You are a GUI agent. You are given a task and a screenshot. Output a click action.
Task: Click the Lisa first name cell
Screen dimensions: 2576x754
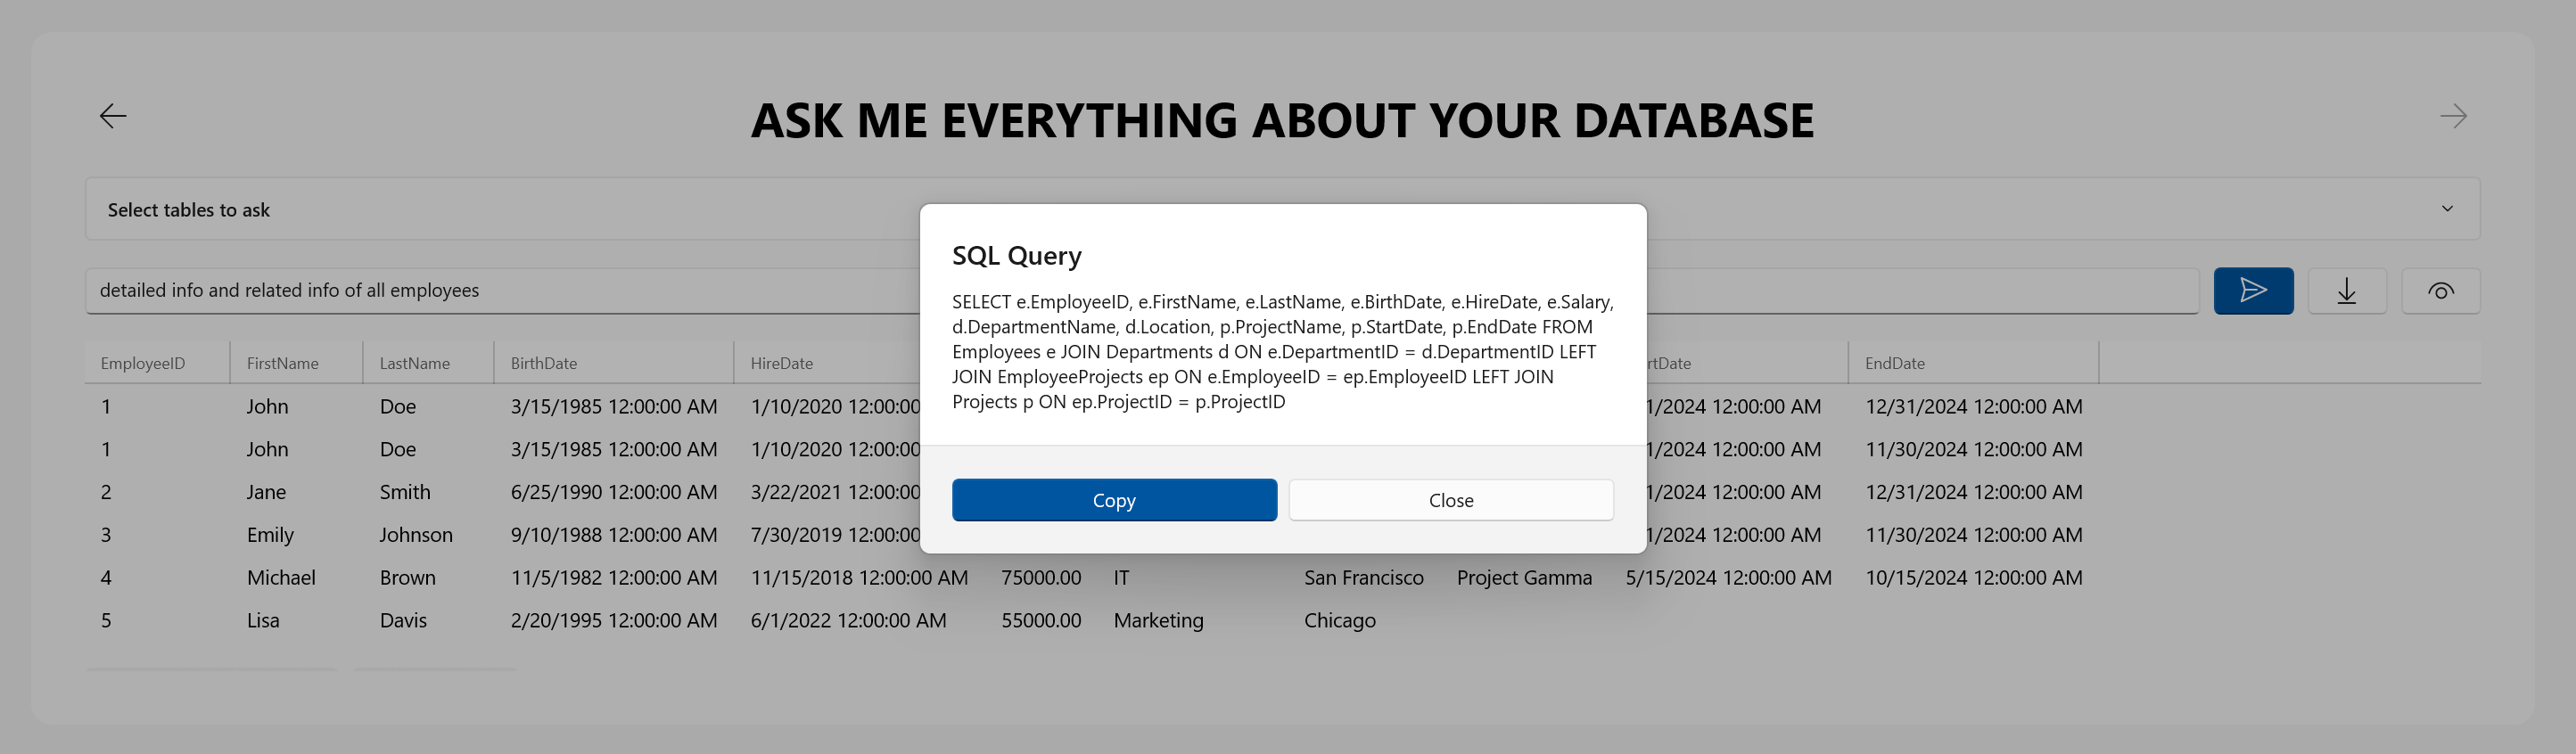click(x=263, y=621)
